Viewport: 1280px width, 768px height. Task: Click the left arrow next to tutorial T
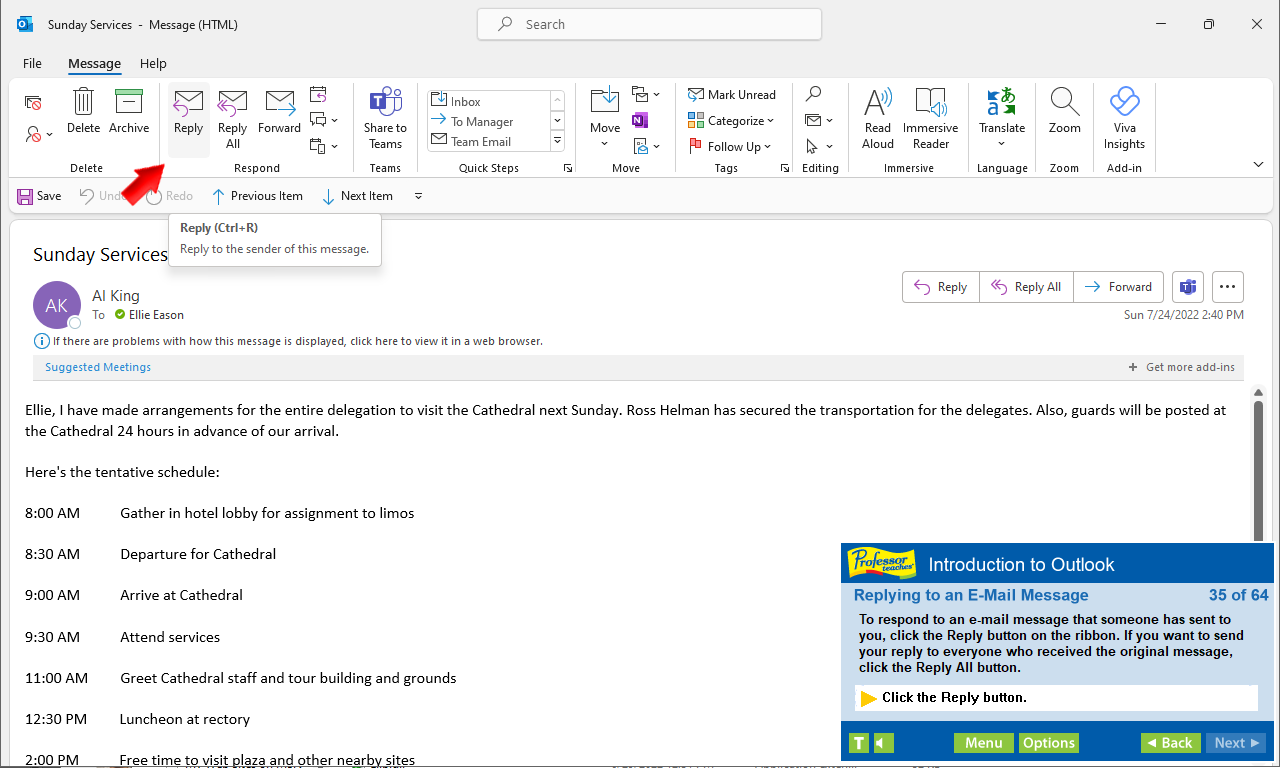(x=884, y=743)
